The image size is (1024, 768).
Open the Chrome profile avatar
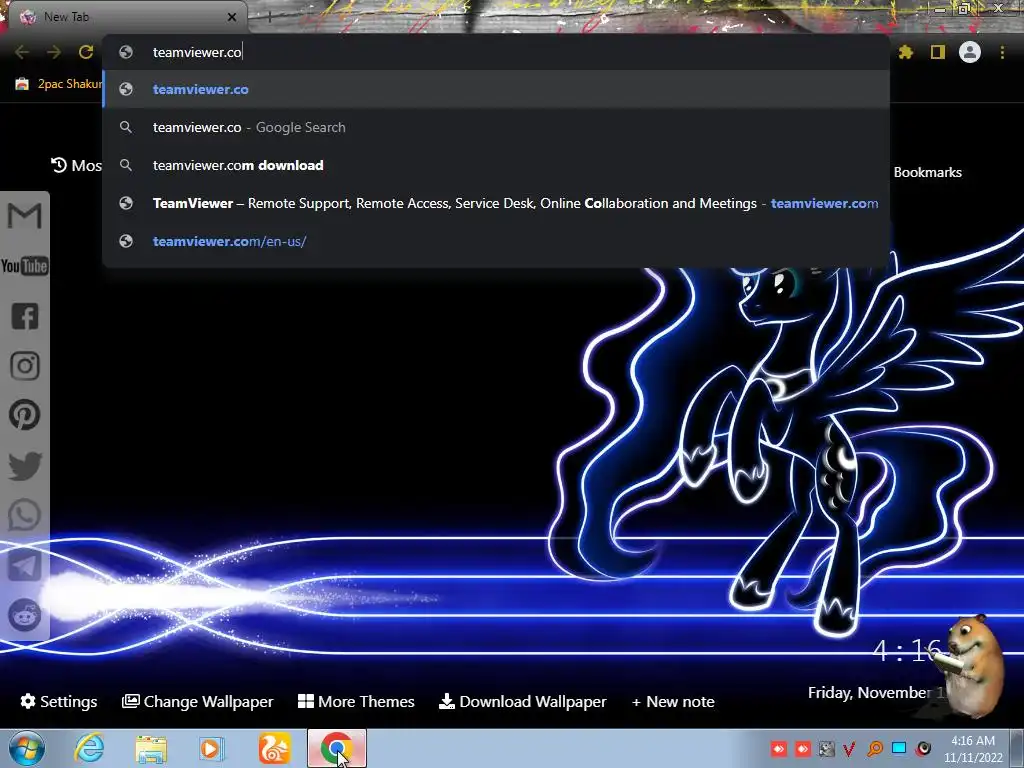970,52
